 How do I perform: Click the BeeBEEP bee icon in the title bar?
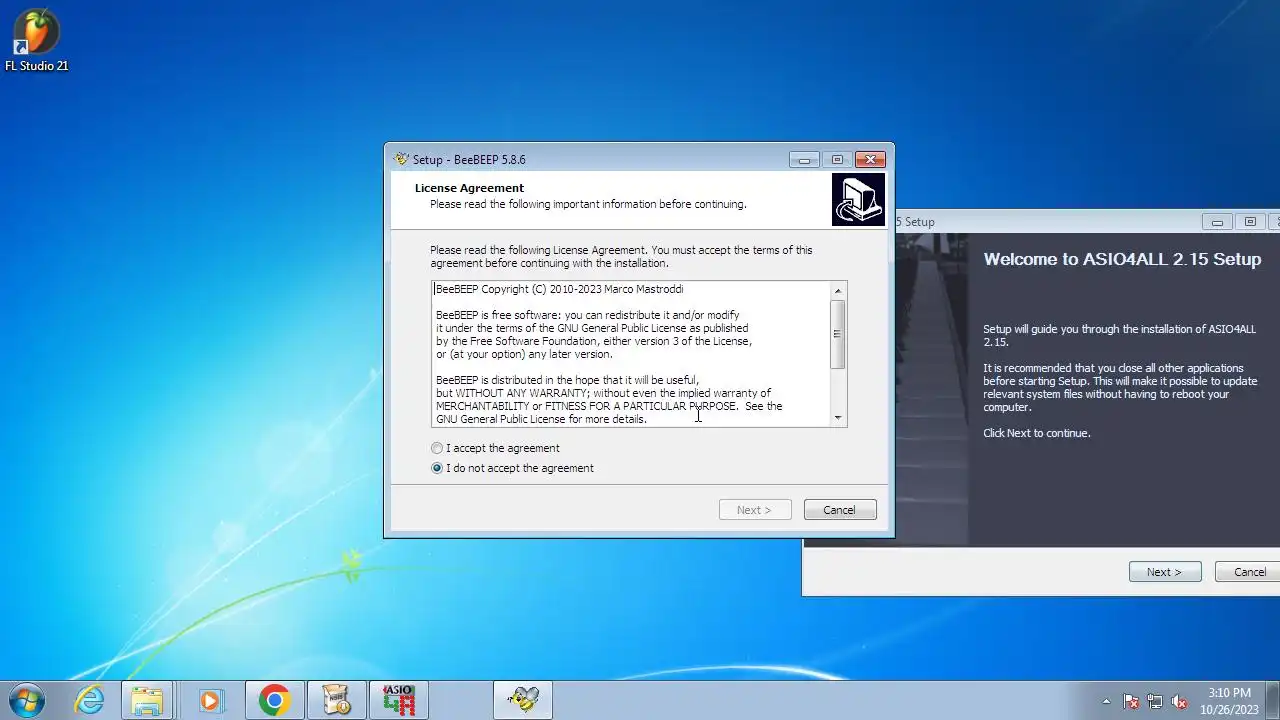(x=401, y=159)
